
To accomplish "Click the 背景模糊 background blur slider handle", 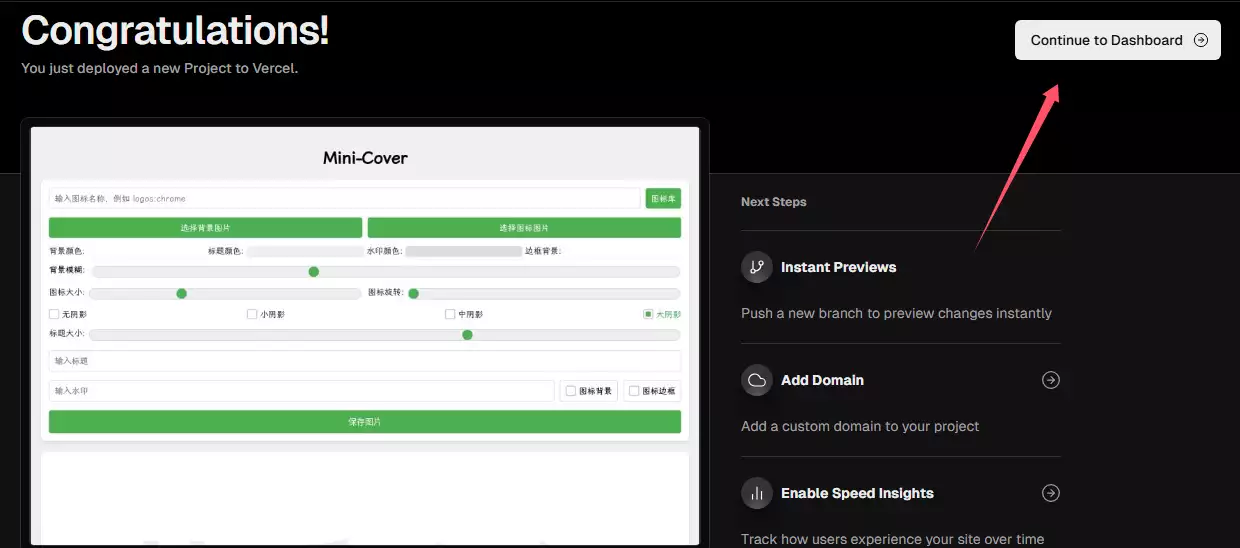I will pyautogui.click(x=313, y=271).
